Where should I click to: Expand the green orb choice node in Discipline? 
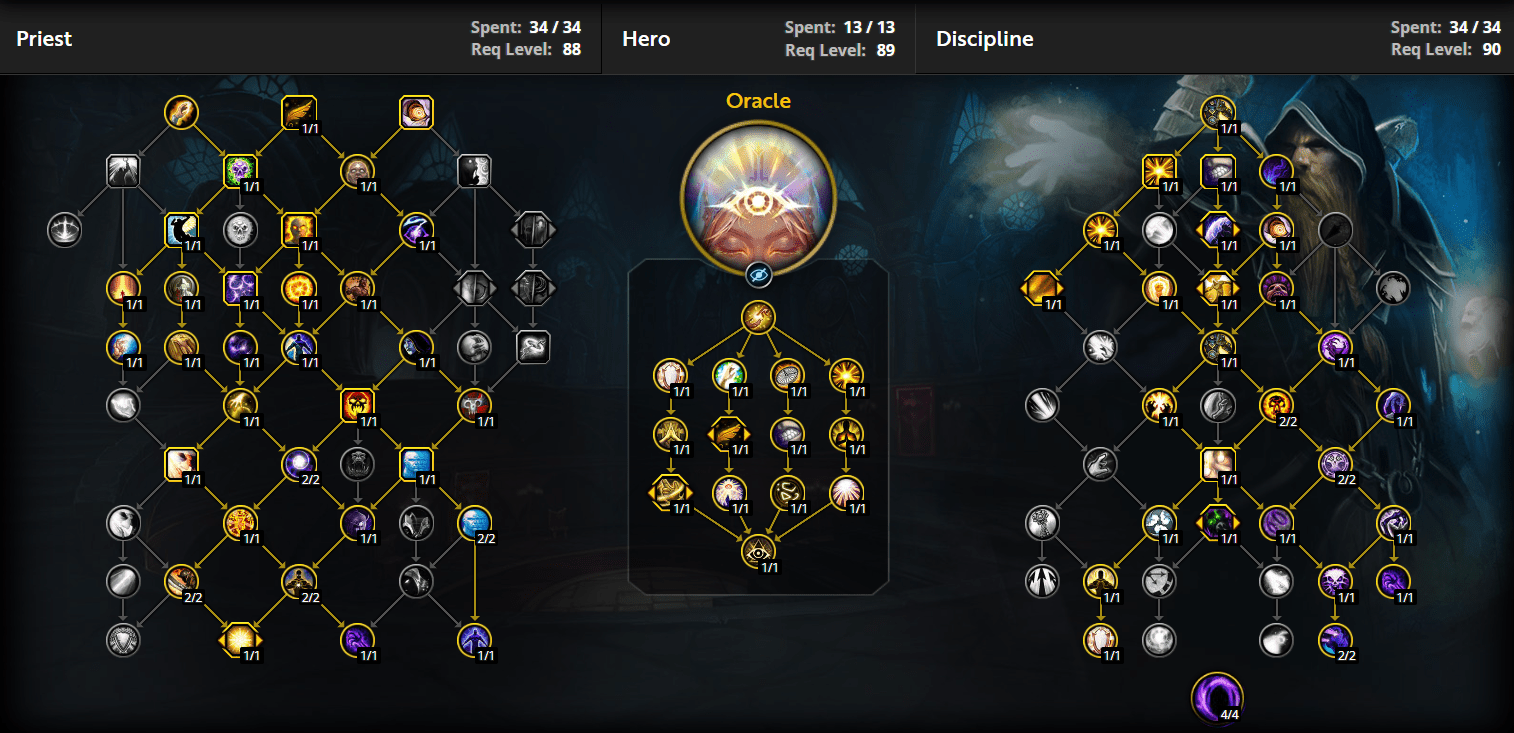1218,522
